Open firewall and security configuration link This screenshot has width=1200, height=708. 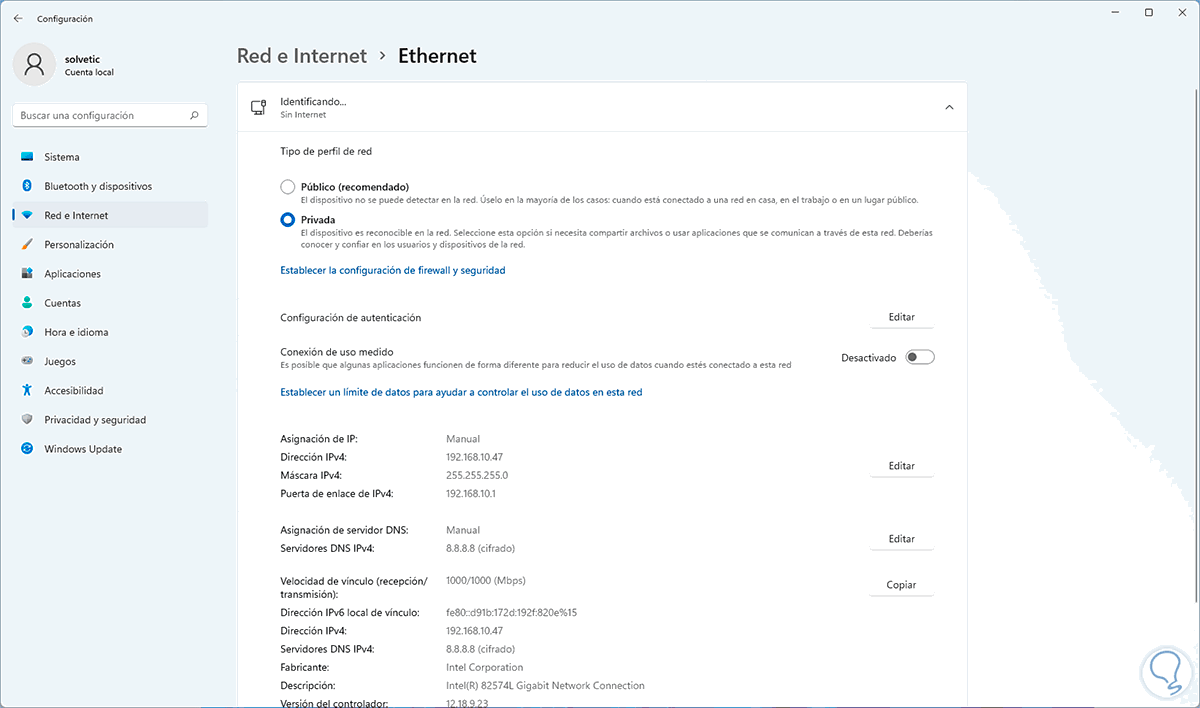(393, 270)
